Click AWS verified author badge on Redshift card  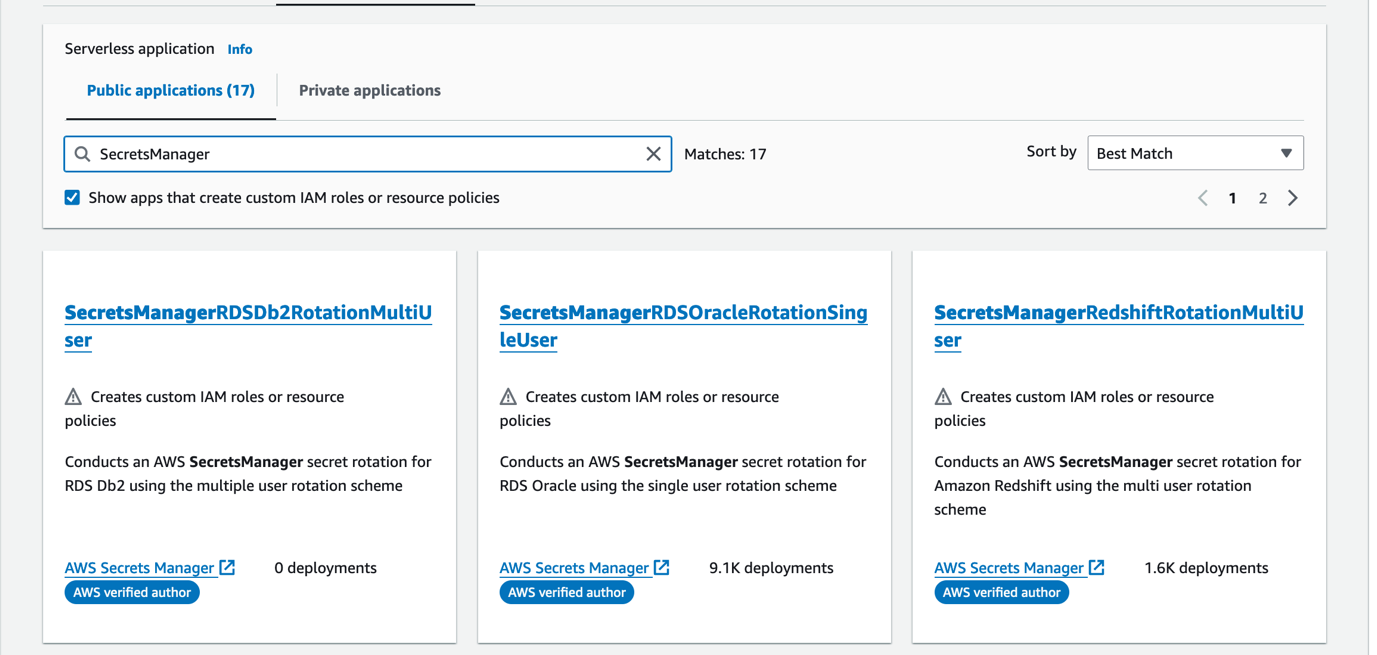(1002, 592)
